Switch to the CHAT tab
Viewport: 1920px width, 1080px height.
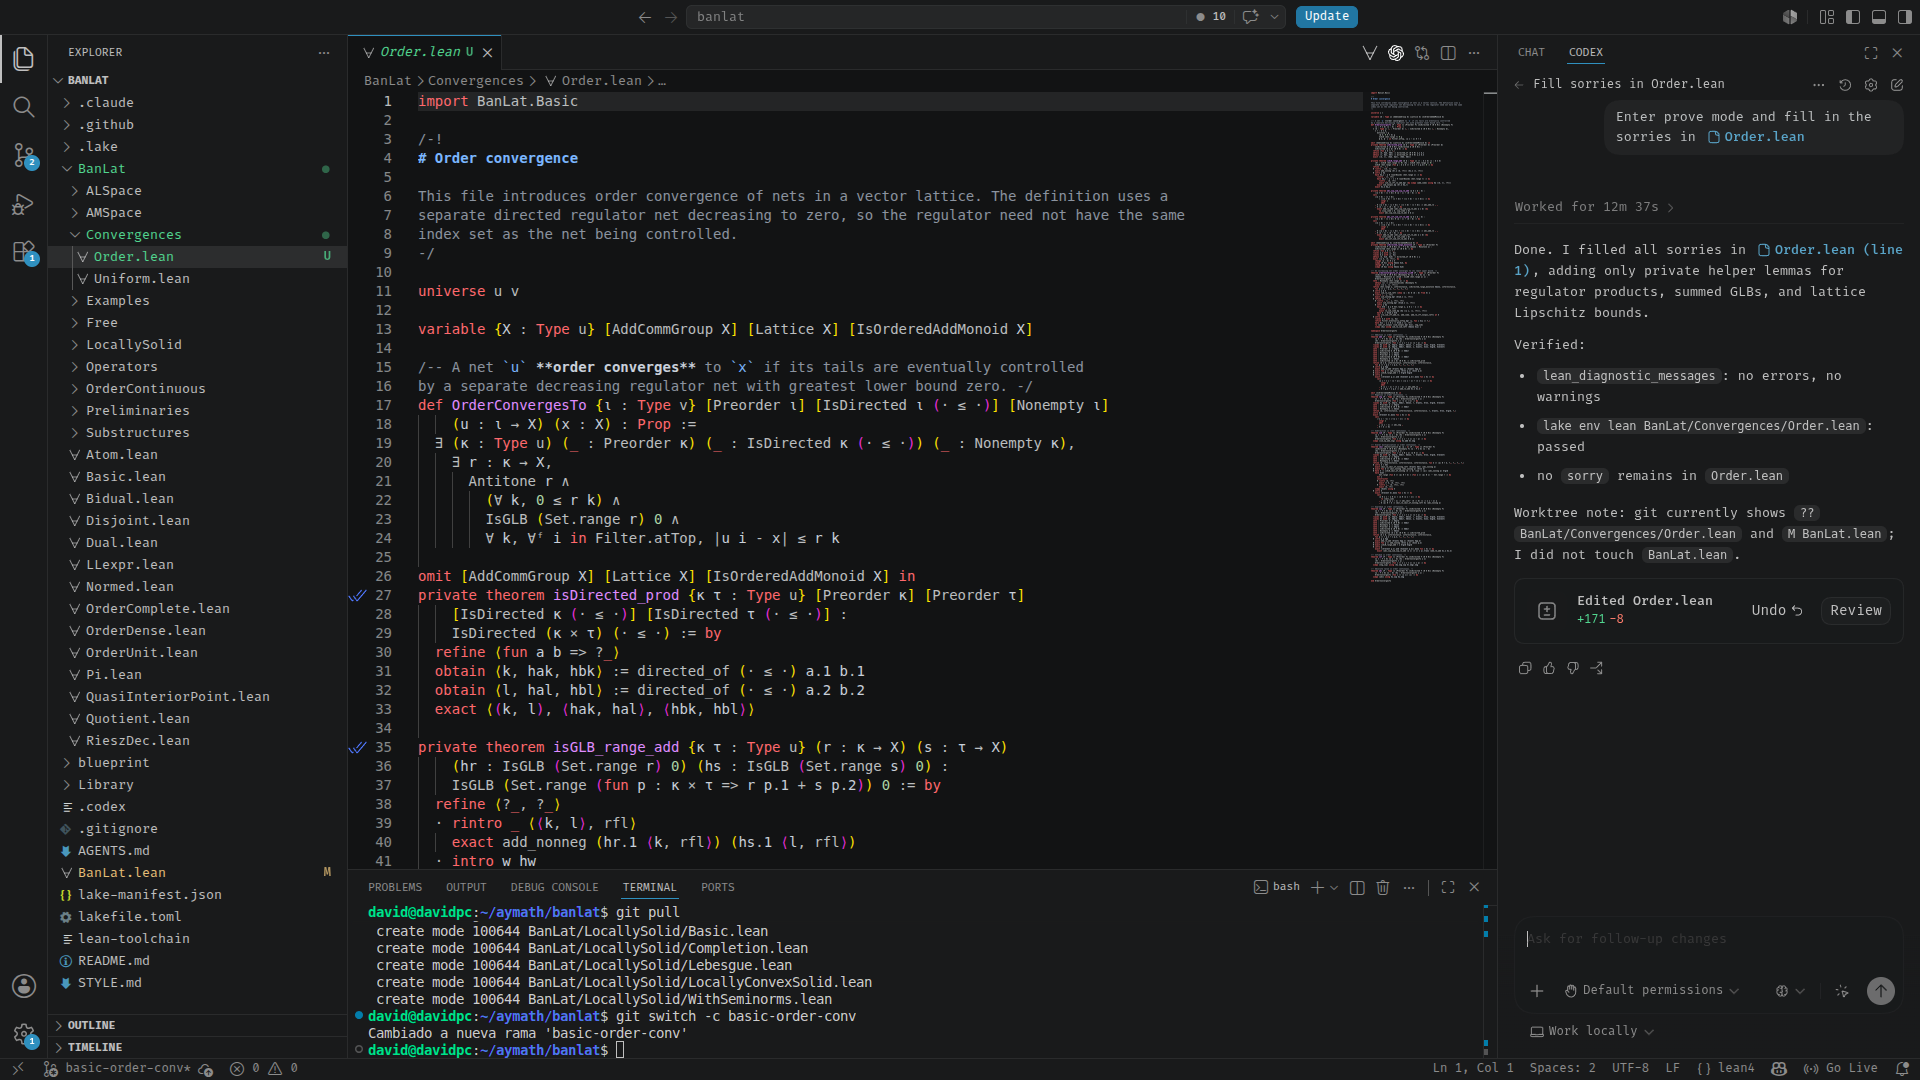coord(1531,53)
